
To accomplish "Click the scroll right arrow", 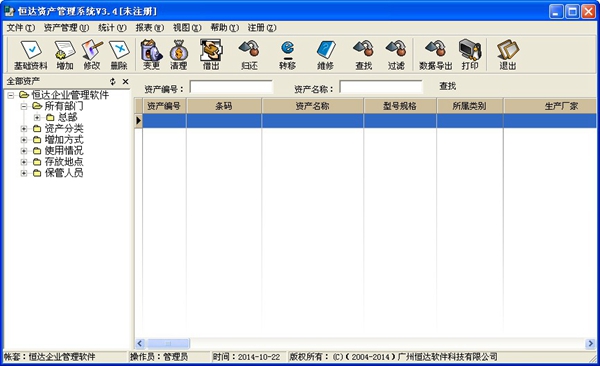I will click(x=590, y=343).
